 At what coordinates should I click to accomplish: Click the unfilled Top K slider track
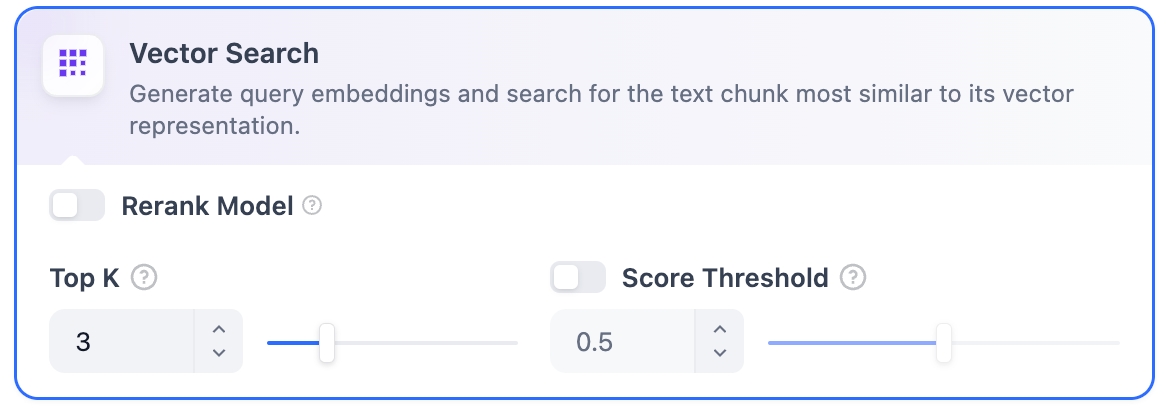pyautogui.click(x=425, y=342)
